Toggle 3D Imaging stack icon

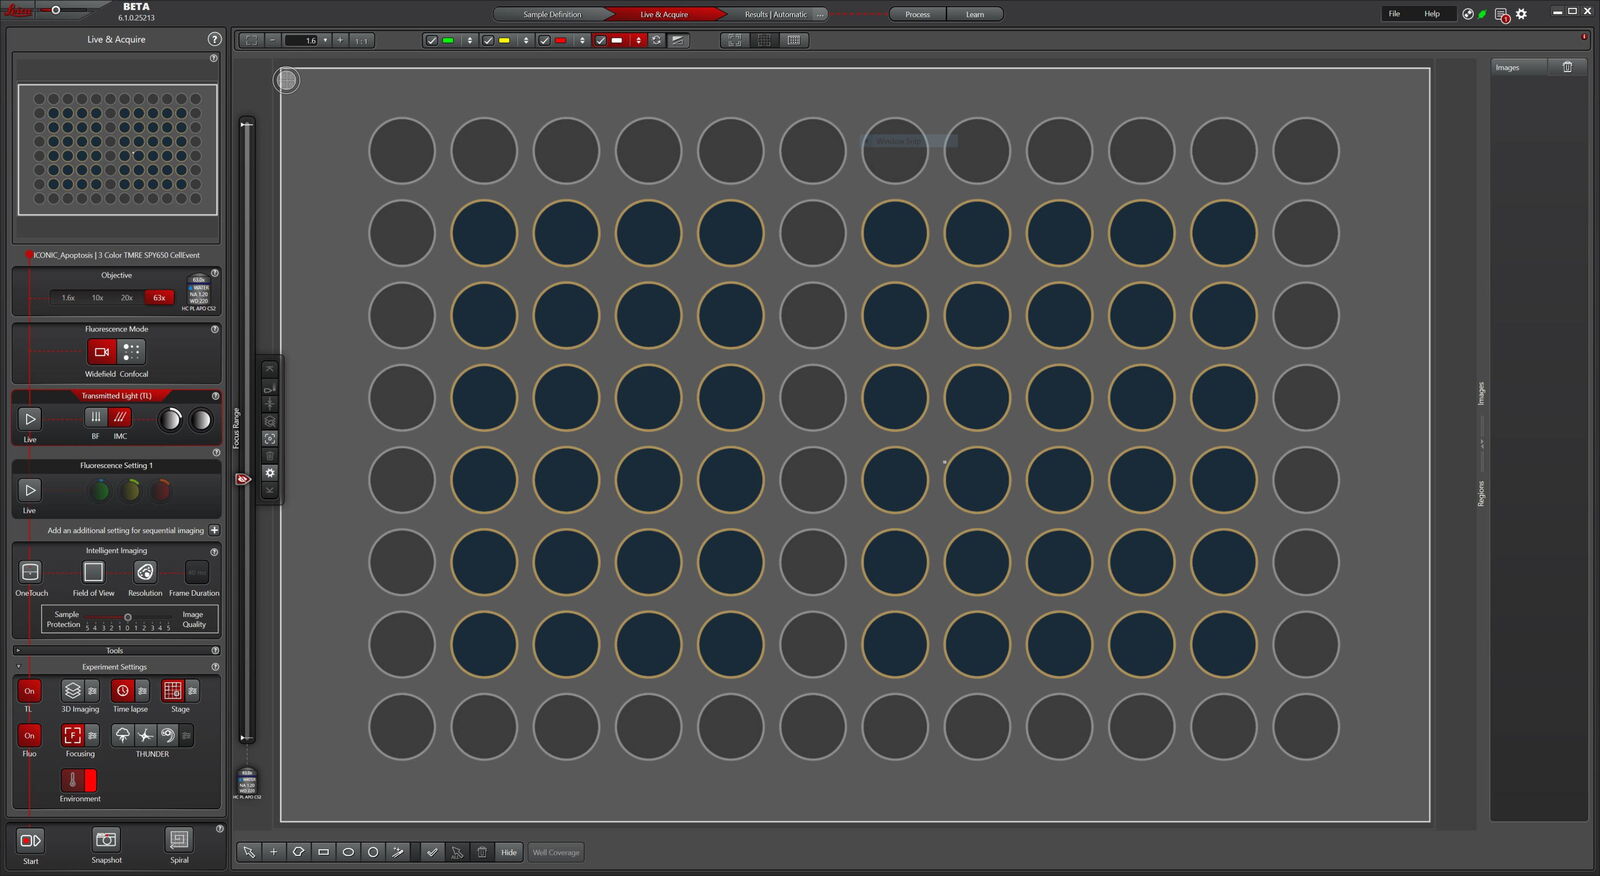(x=72, y=691)
